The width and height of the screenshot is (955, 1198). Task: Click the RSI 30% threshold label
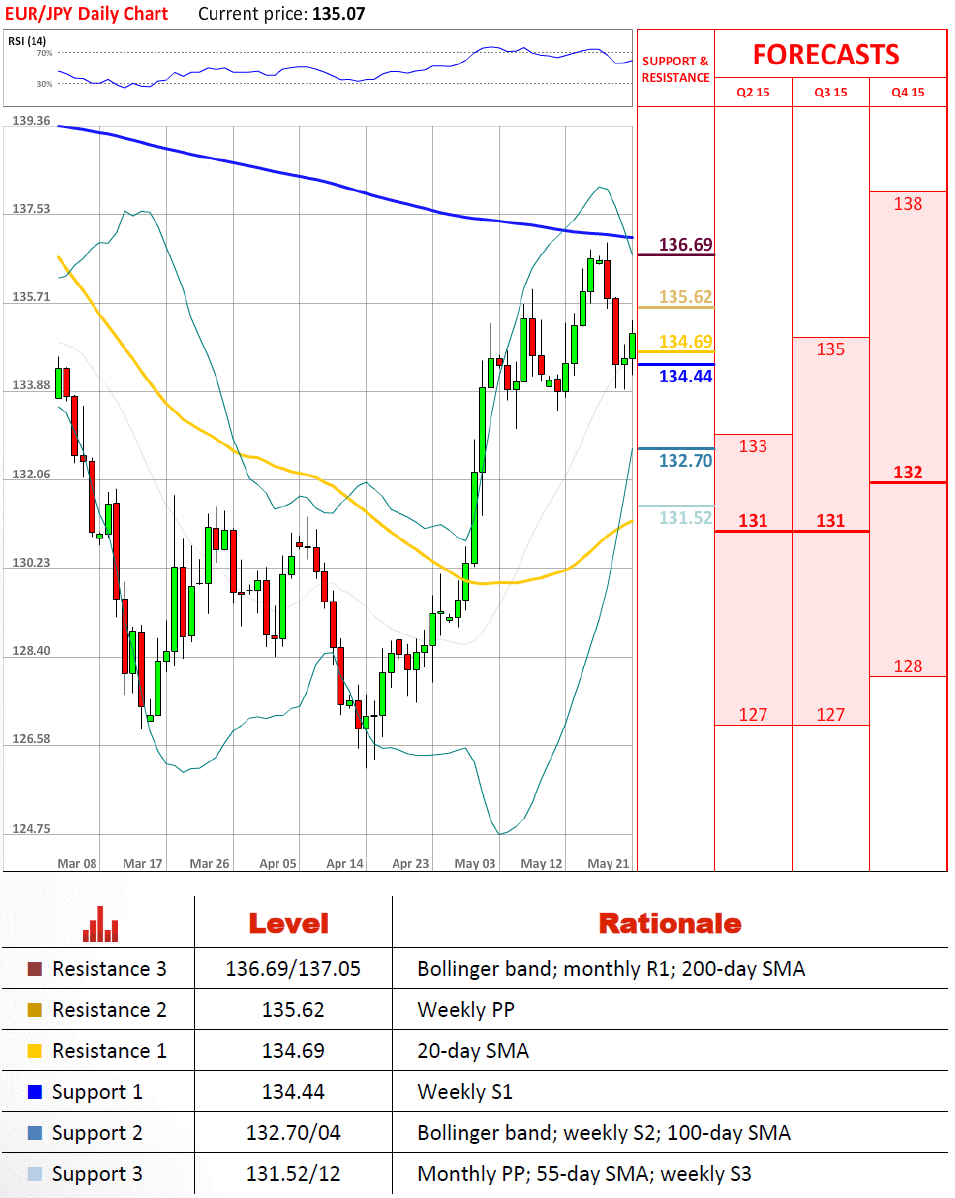tap(44, 84)
